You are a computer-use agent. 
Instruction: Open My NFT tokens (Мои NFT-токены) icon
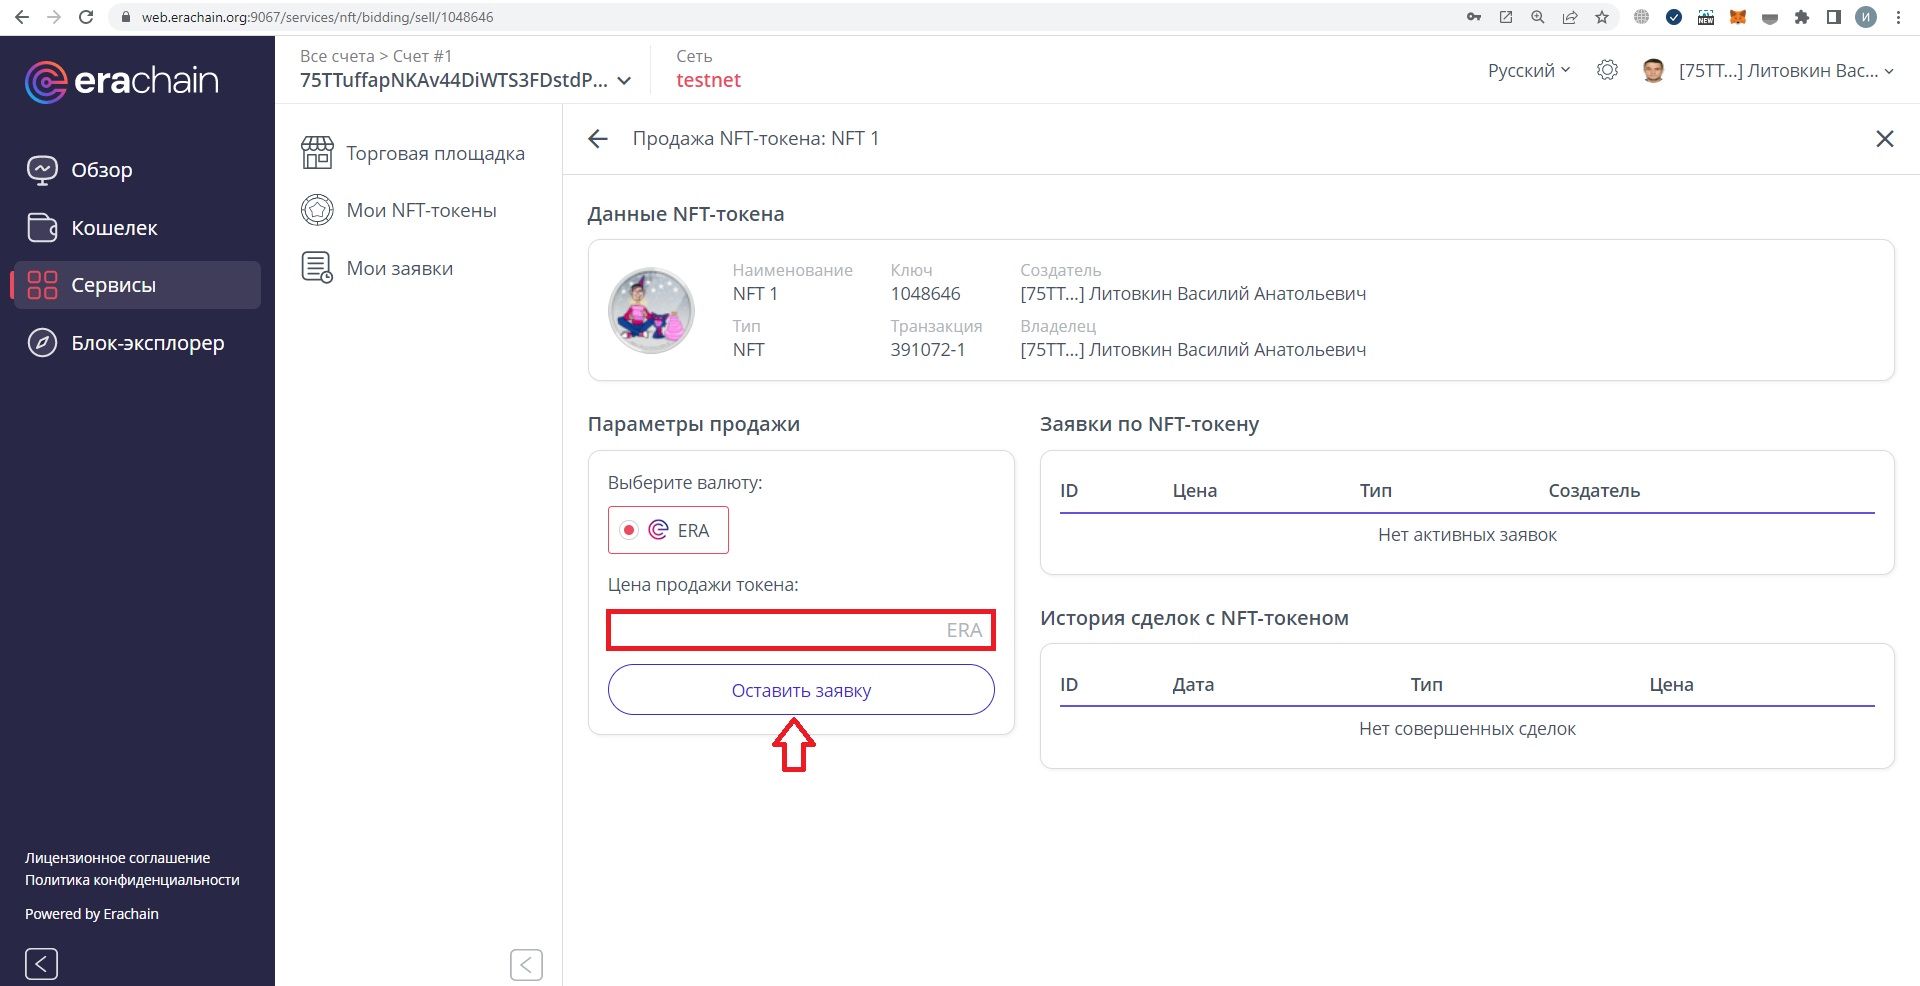pyautogui.click(x=317, y=210)
